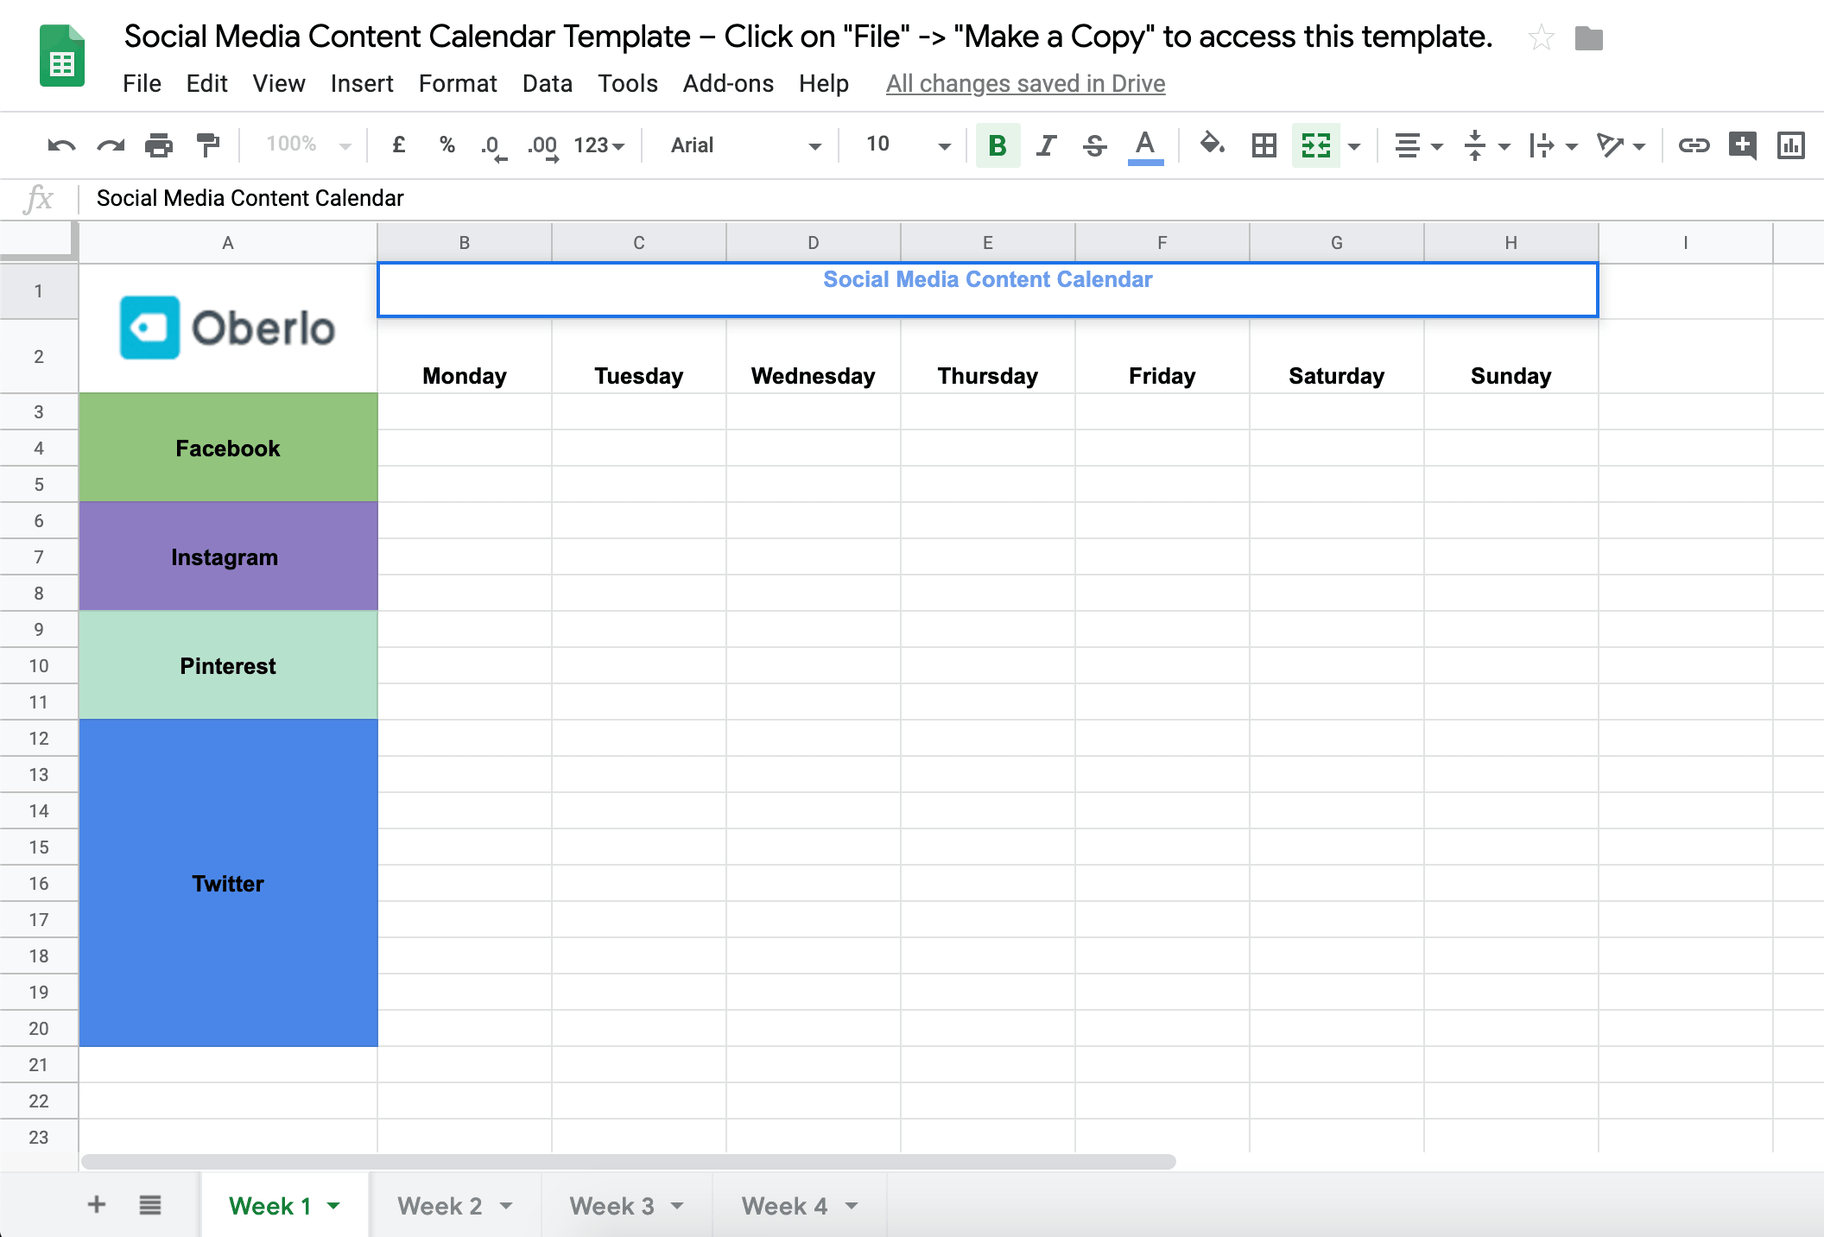This screenshot has height=1237, width=1824.
Task: Toggle strikethrough formatting button
Action: (1095, 146)
